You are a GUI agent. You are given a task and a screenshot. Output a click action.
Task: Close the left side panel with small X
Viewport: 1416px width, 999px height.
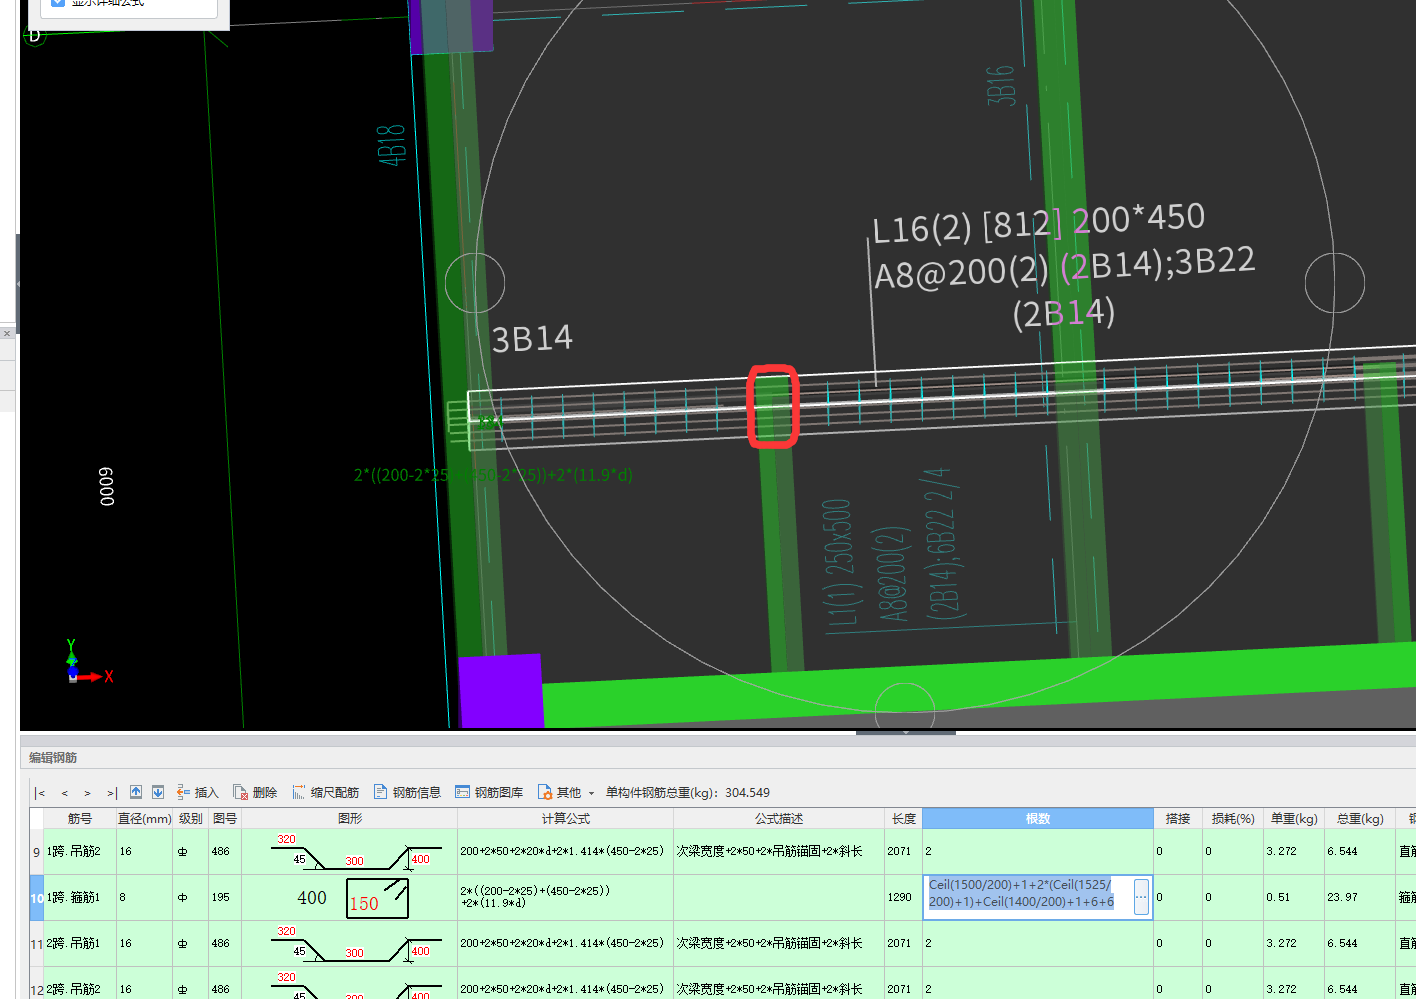(x=6, y=333)
